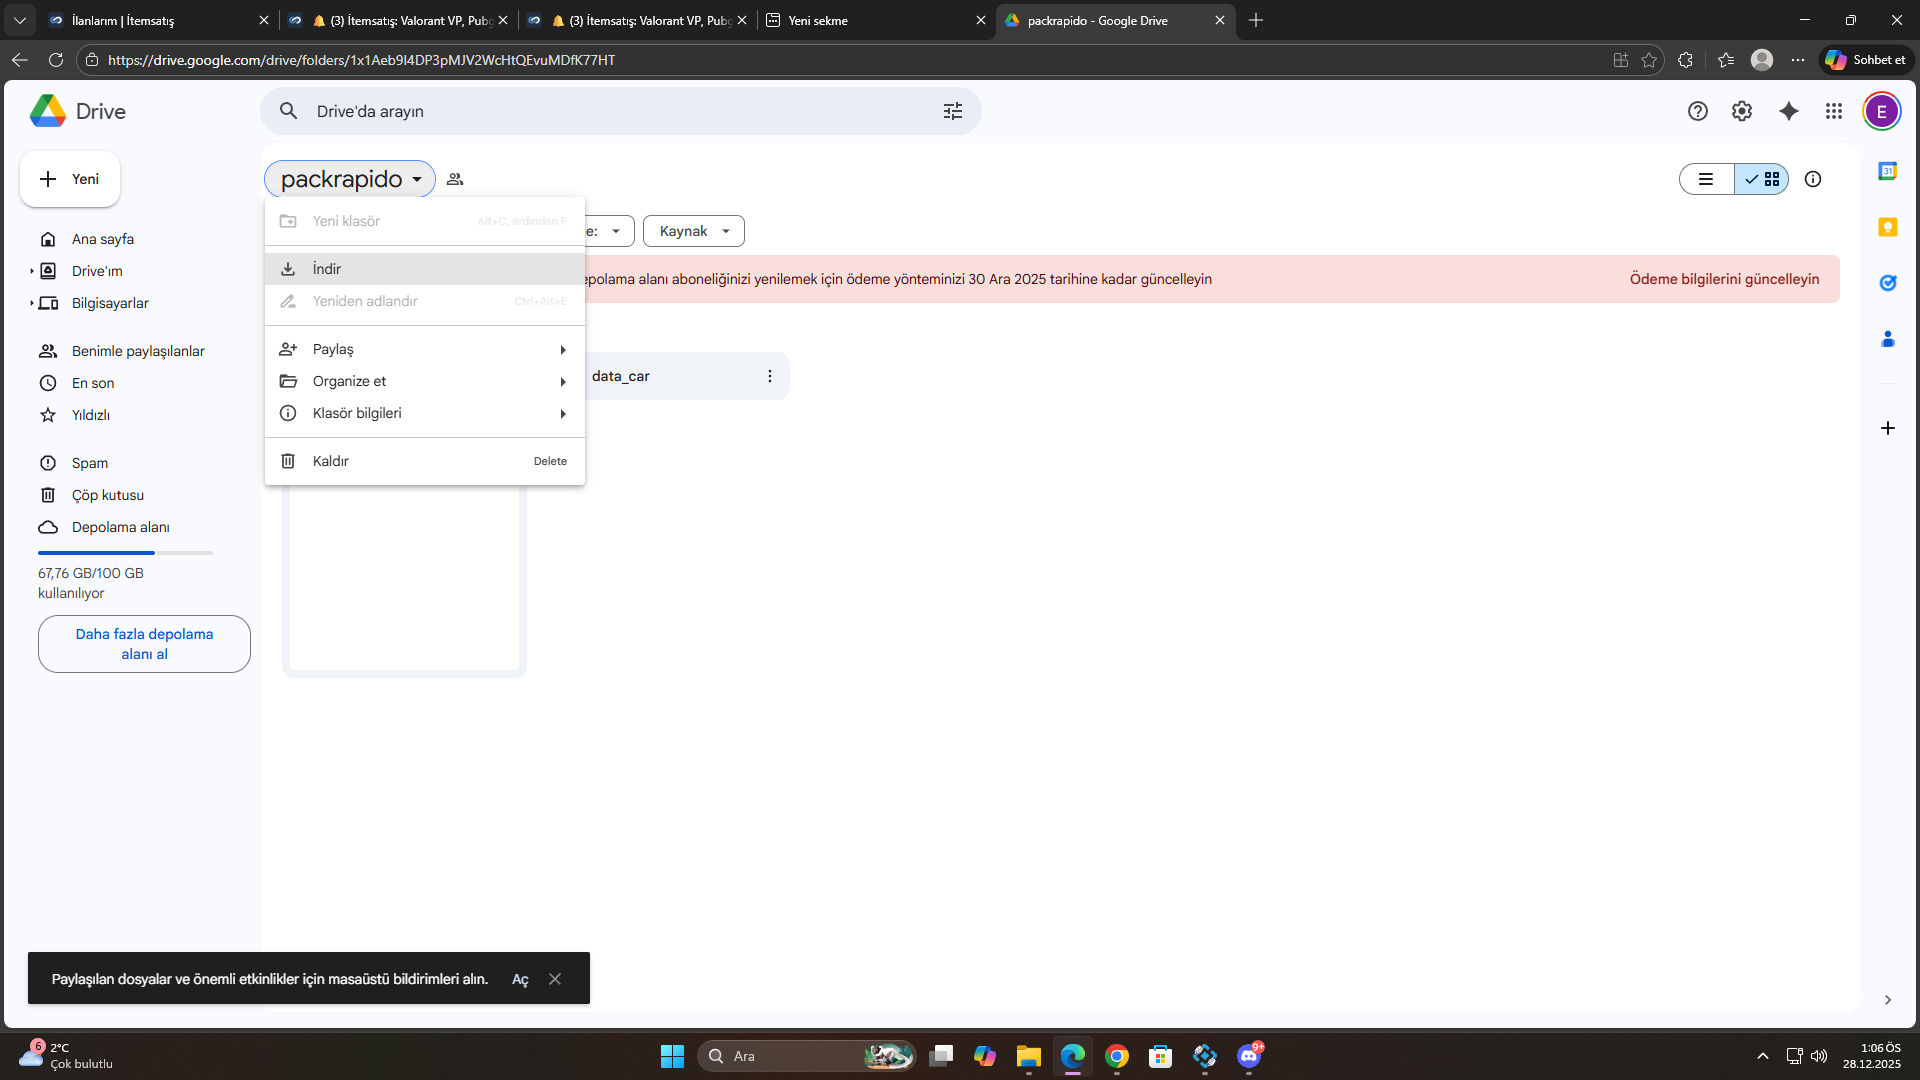Open the browser tab list dropdown
1920x1080 pixels.
tap(20, 20)
